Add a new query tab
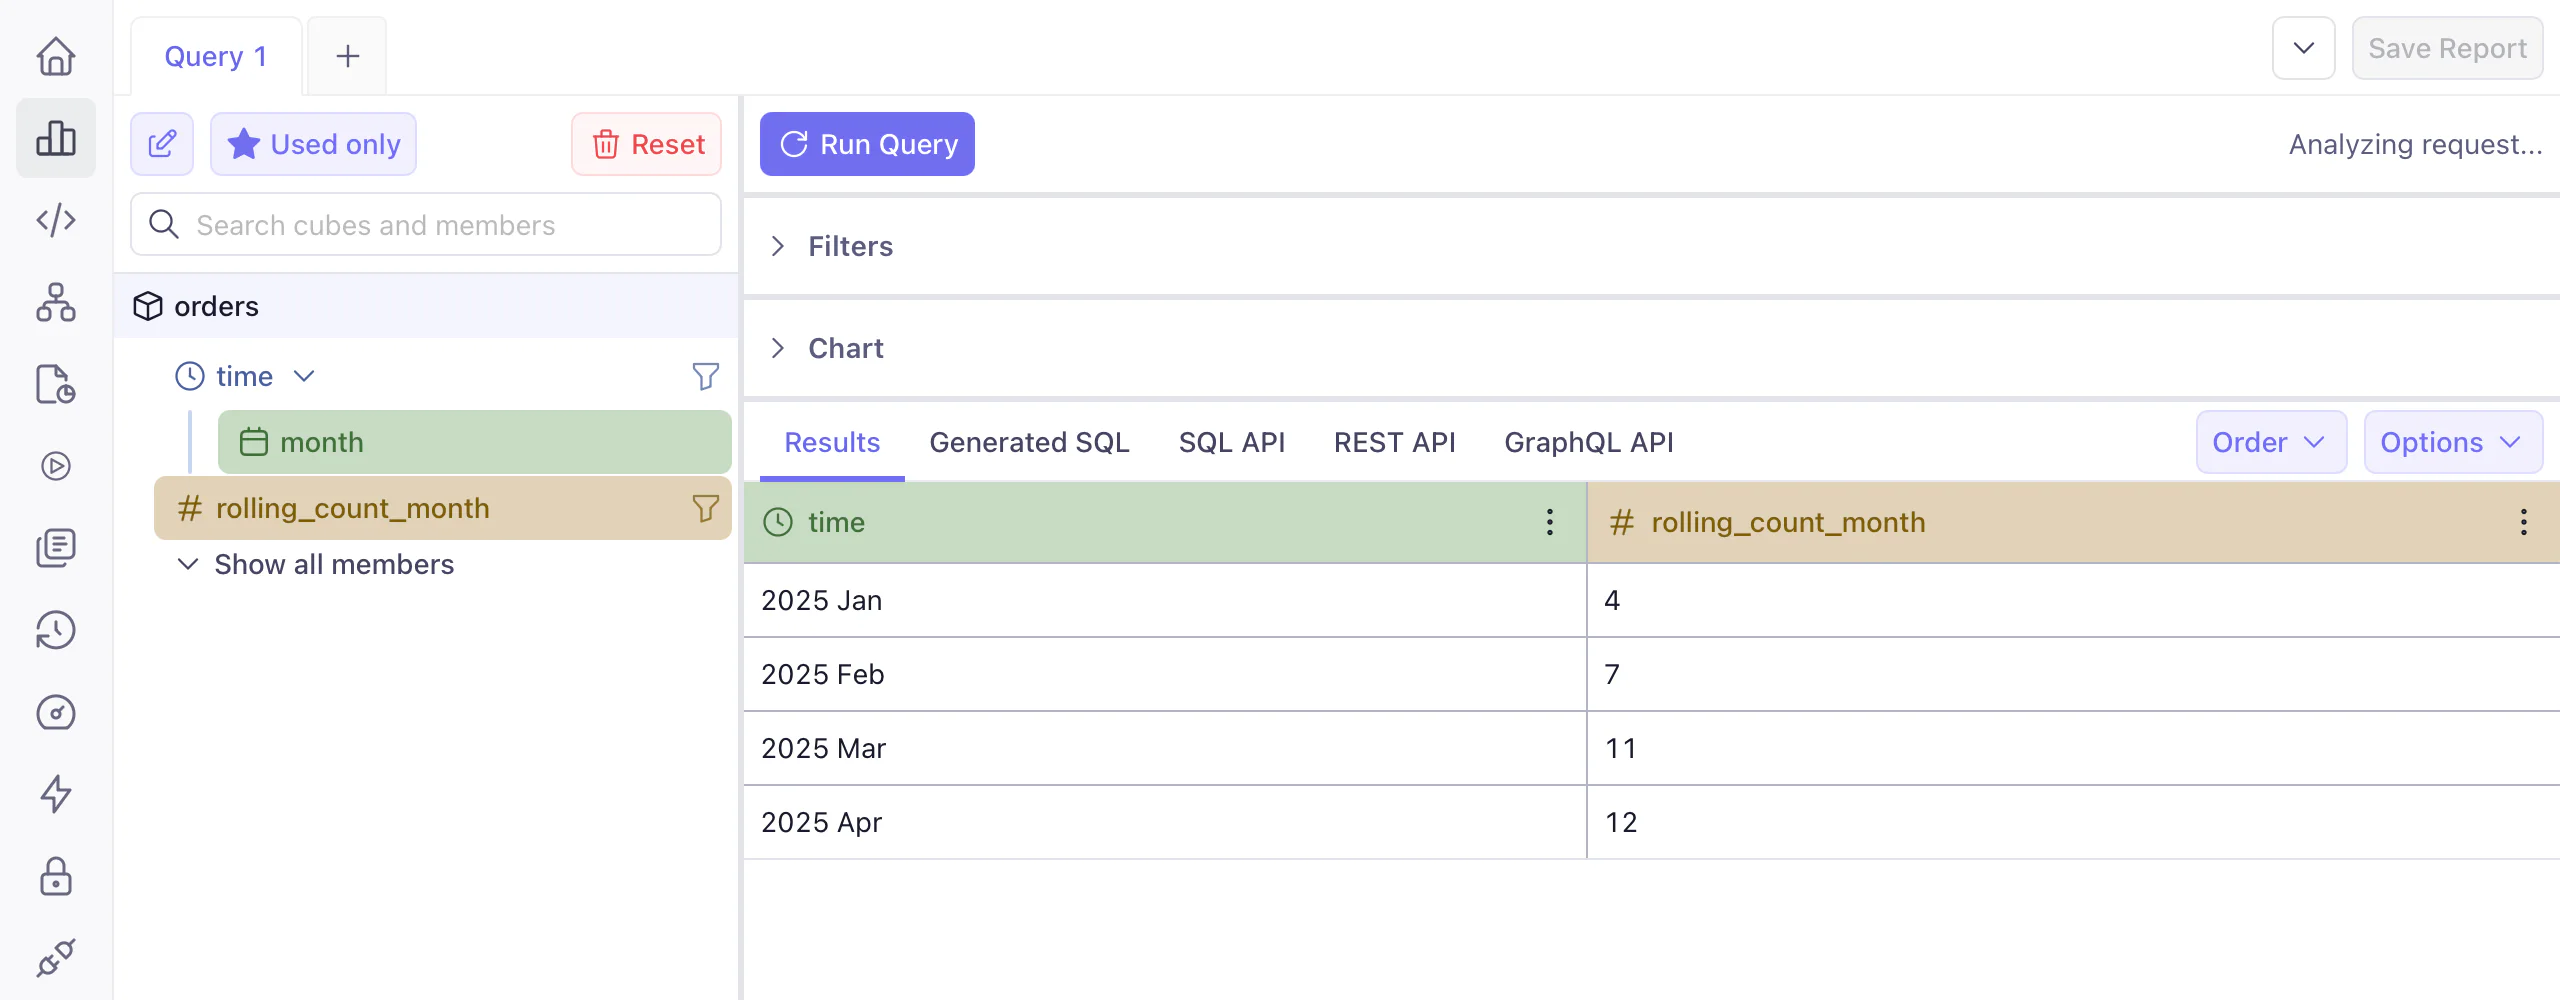The width and height of the screenshot is (2560, 1000). (347, 56)
